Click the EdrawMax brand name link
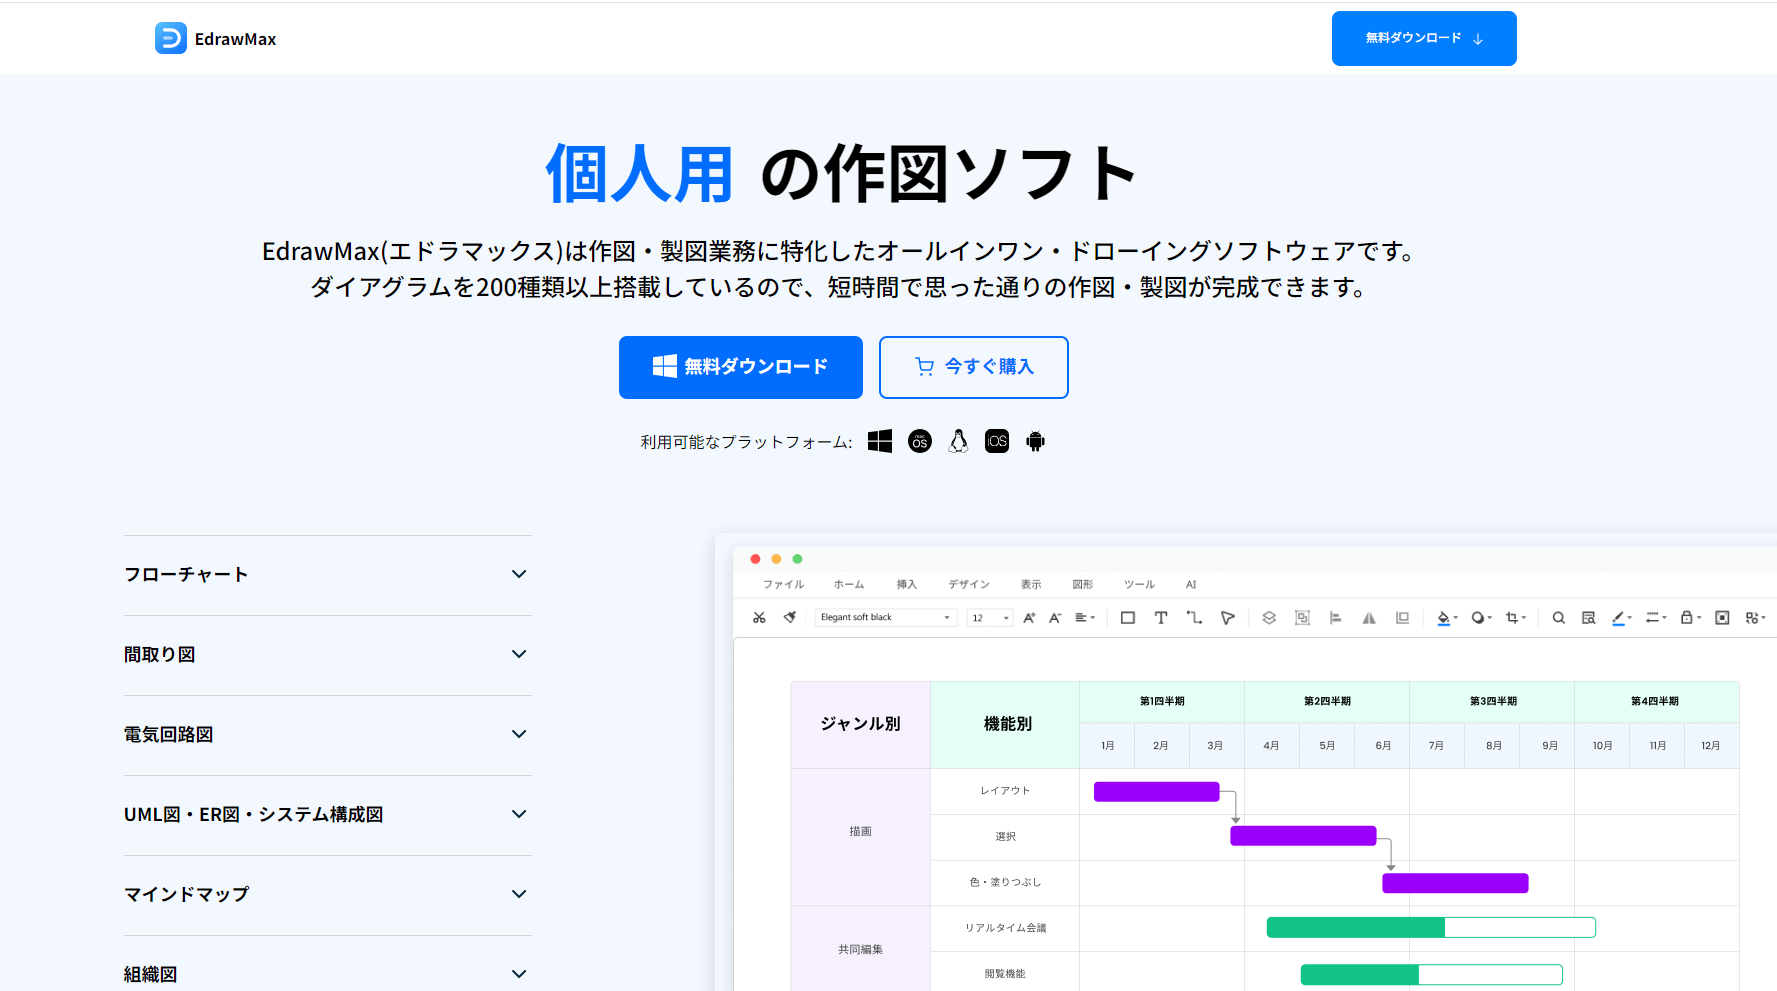 [236, 39]
